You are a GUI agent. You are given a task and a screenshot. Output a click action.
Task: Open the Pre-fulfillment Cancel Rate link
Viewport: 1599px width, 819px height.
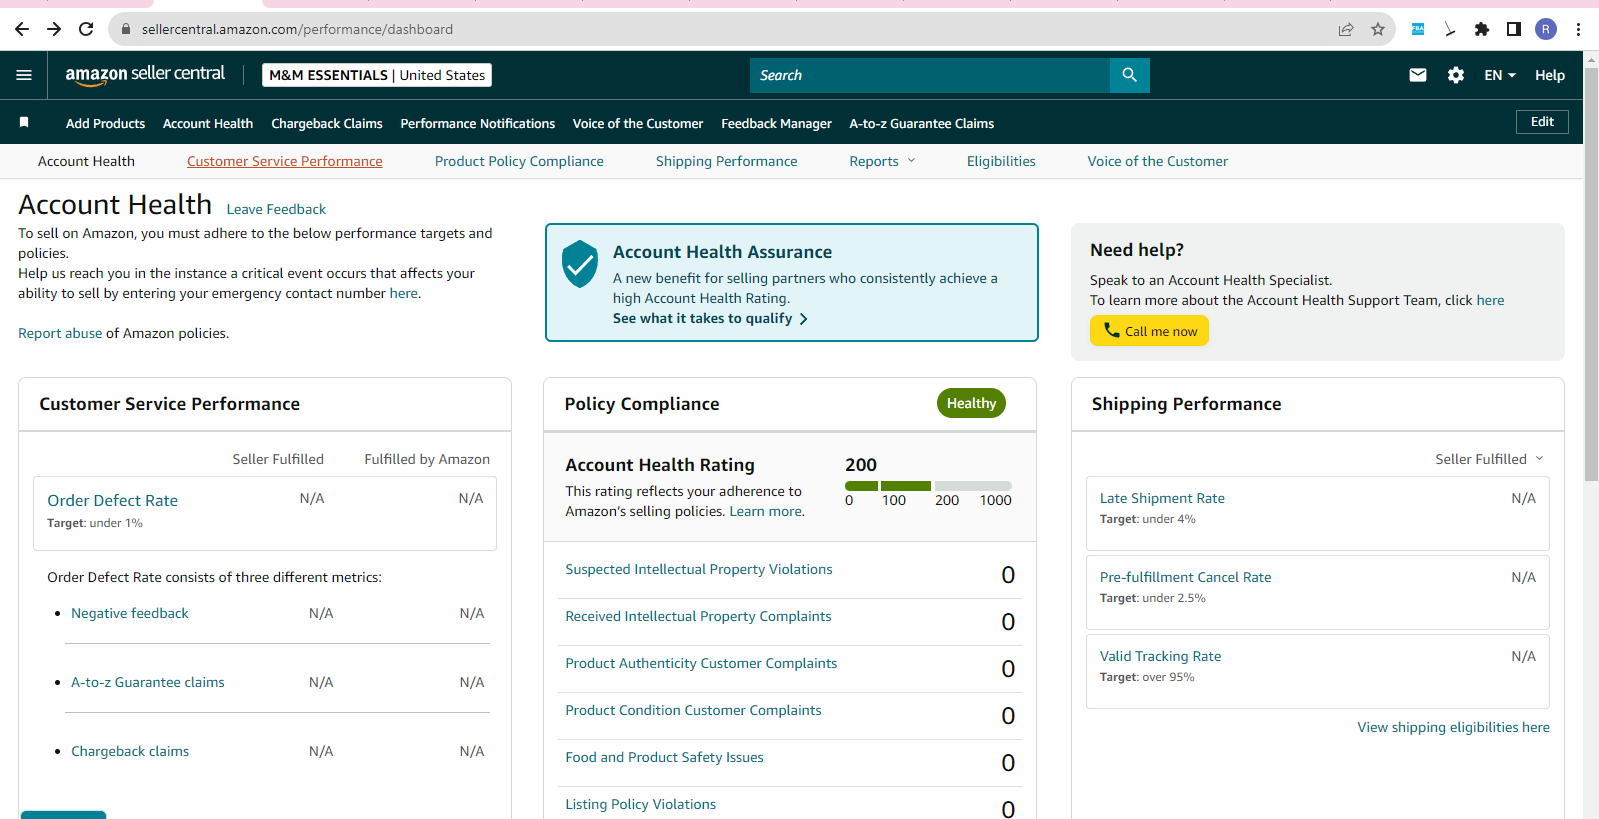coord(1186,577)
